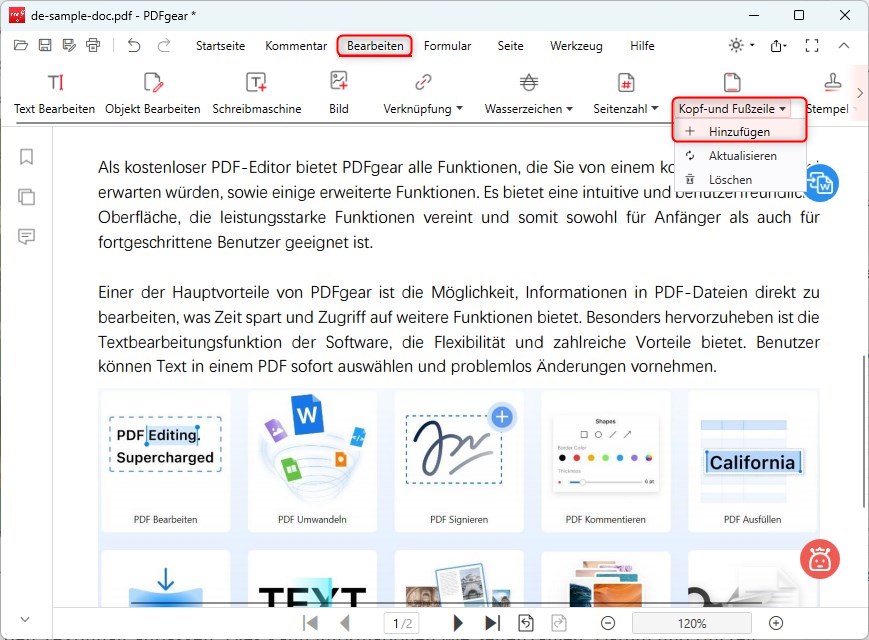Go to the next page

[x=458, y=623]
